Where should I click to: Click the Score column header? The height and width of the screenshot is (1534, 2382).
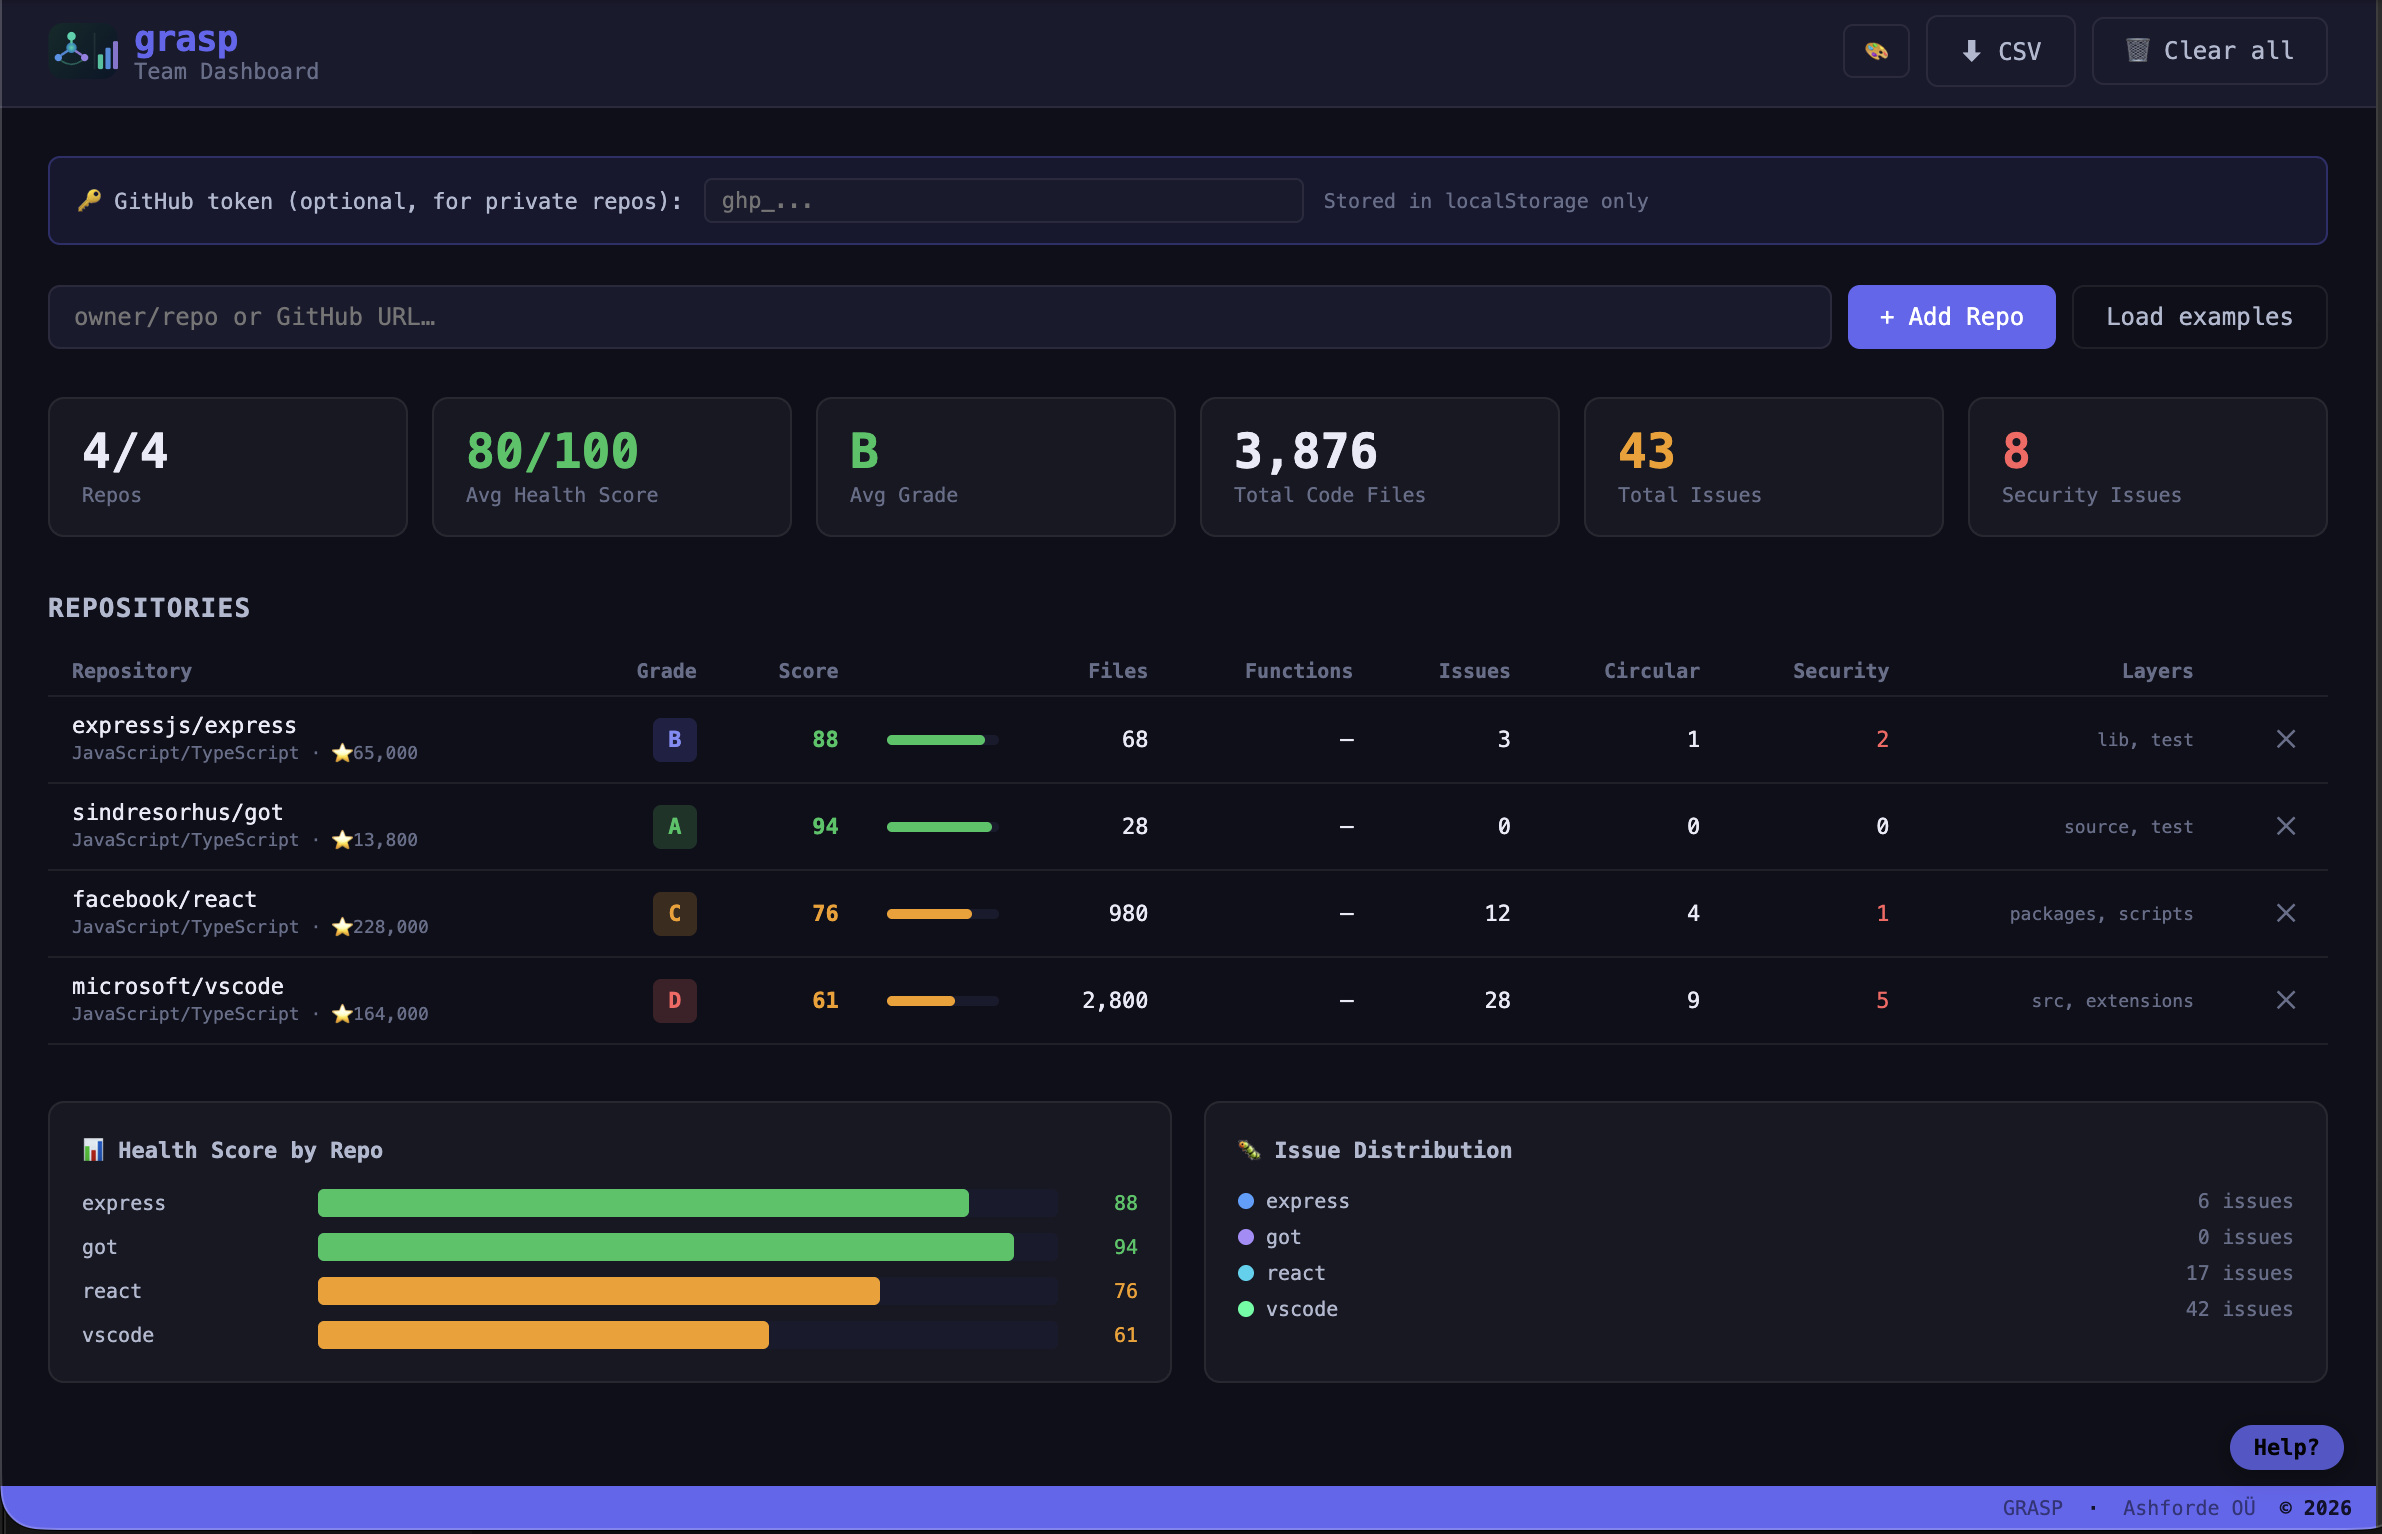[x=807, y=670]
